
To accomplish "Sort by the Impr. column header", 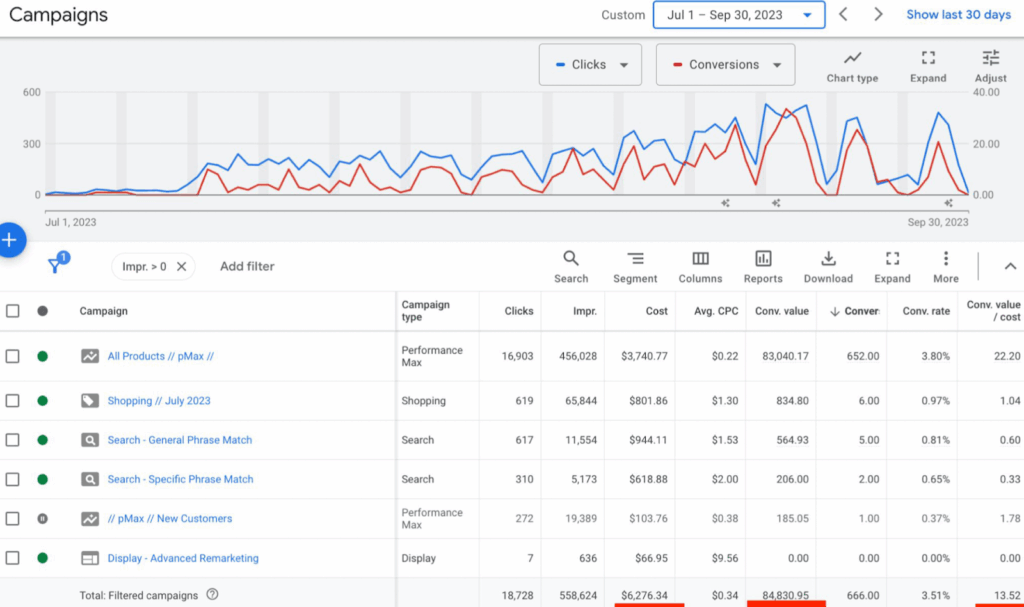I will pos(584,311).
